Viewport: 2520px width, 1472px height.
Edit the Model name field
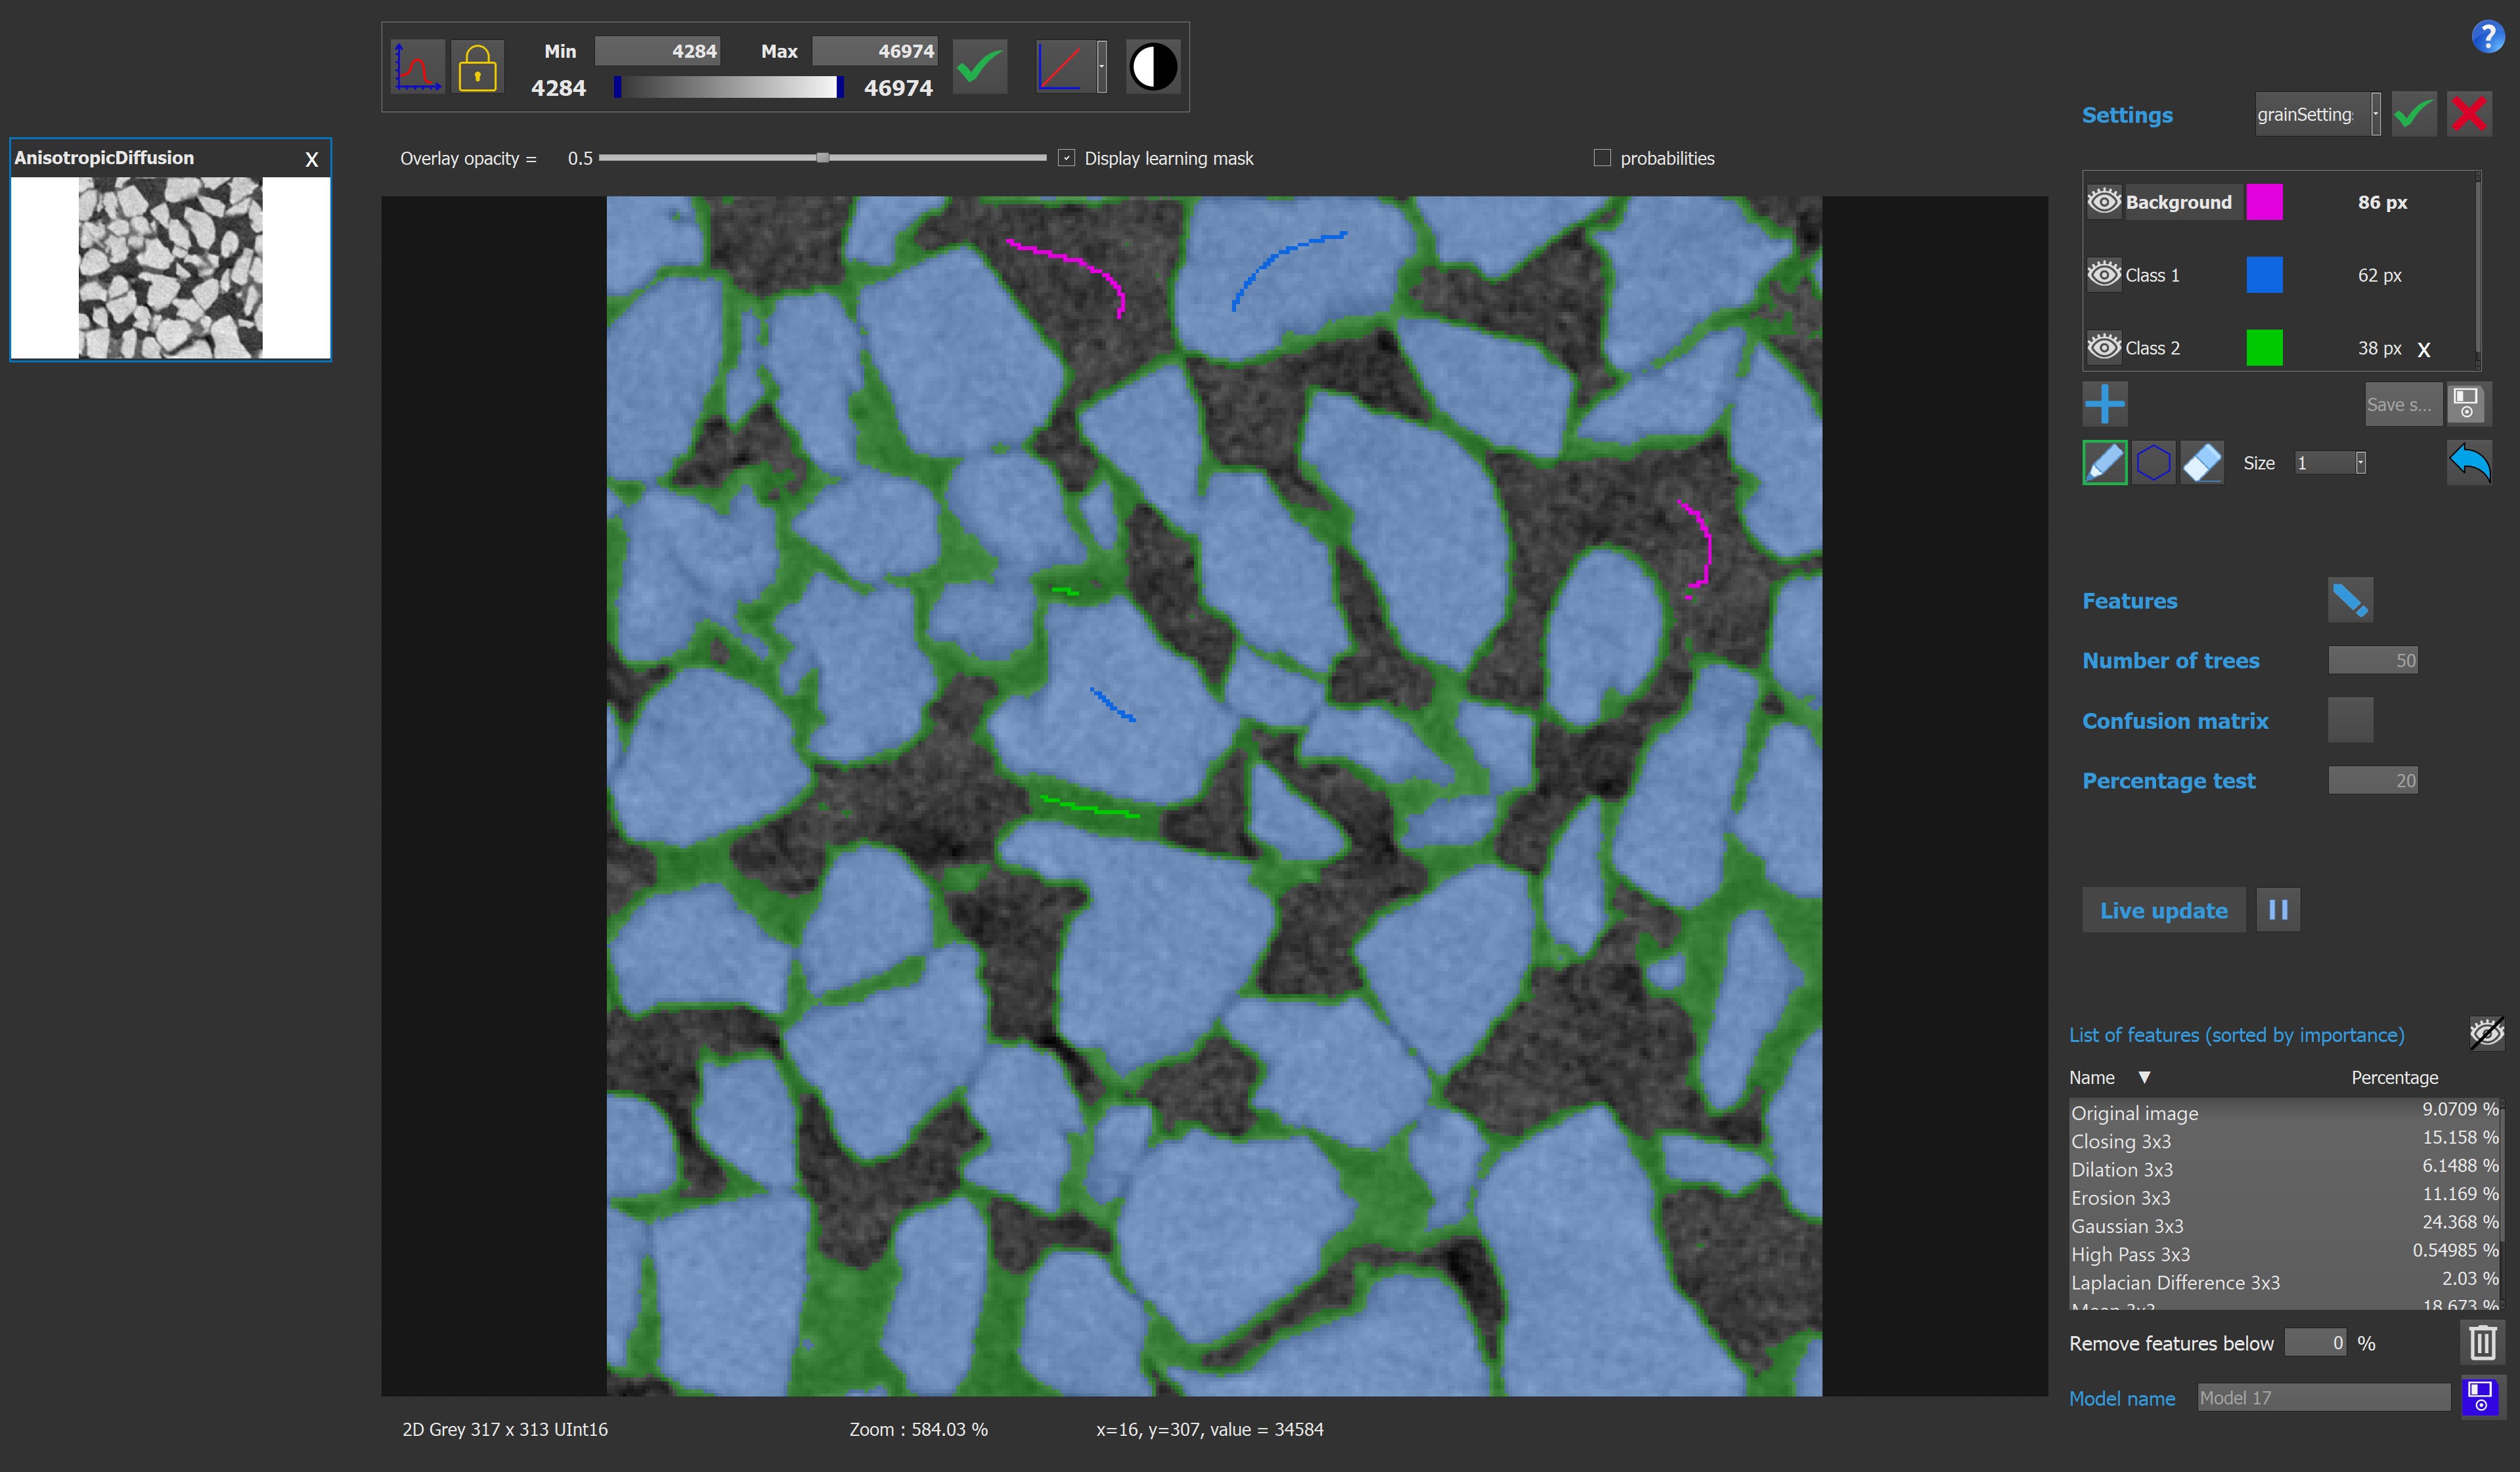pyautogui.click(x=2323, y=1397)
